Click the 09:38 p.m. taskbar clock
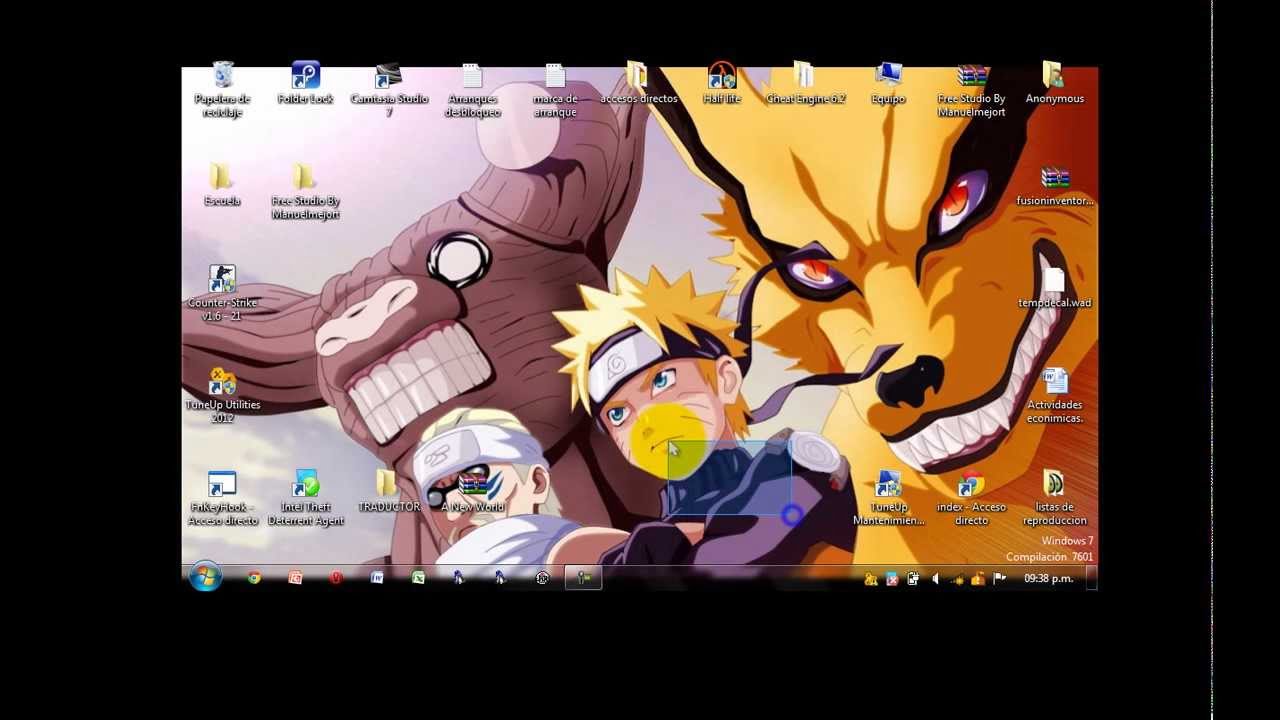Viewport: 1280px width, 720px height. click(1048, 578)
